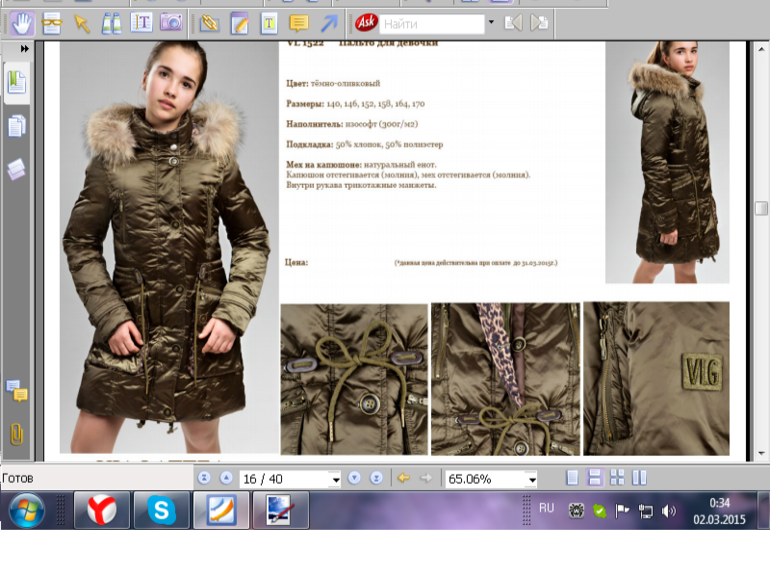
Task: Go to the previous page
Action: coord(225,478)
